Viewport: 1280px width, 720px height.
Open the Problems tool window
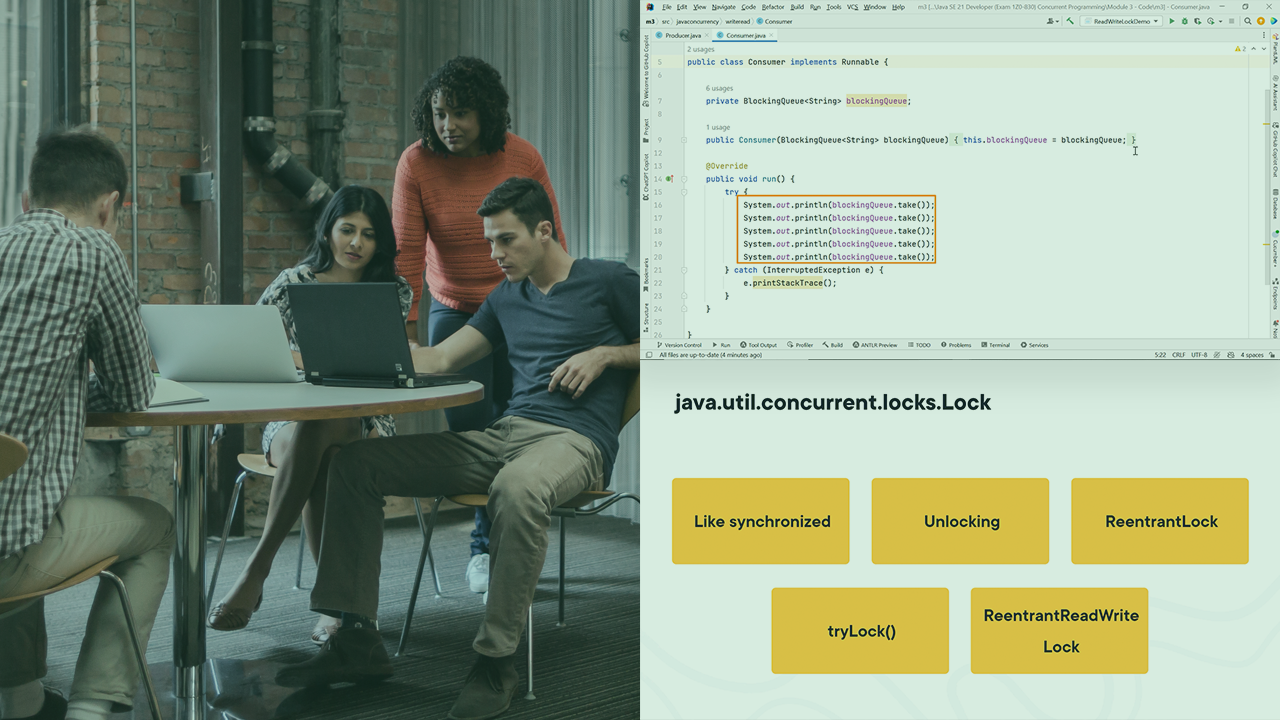[x=955, y=345]
